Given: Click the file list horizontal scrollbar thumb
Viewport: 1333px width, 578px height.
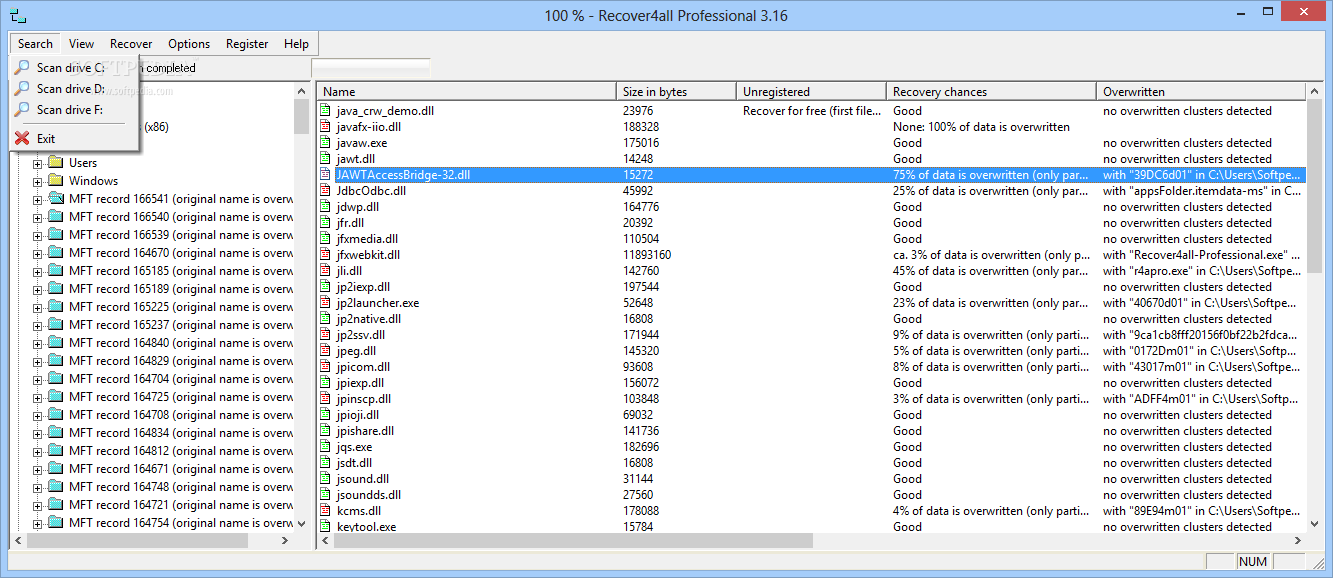Looking at the screenshot, I should pyautogui.click(x=573, y=540).
